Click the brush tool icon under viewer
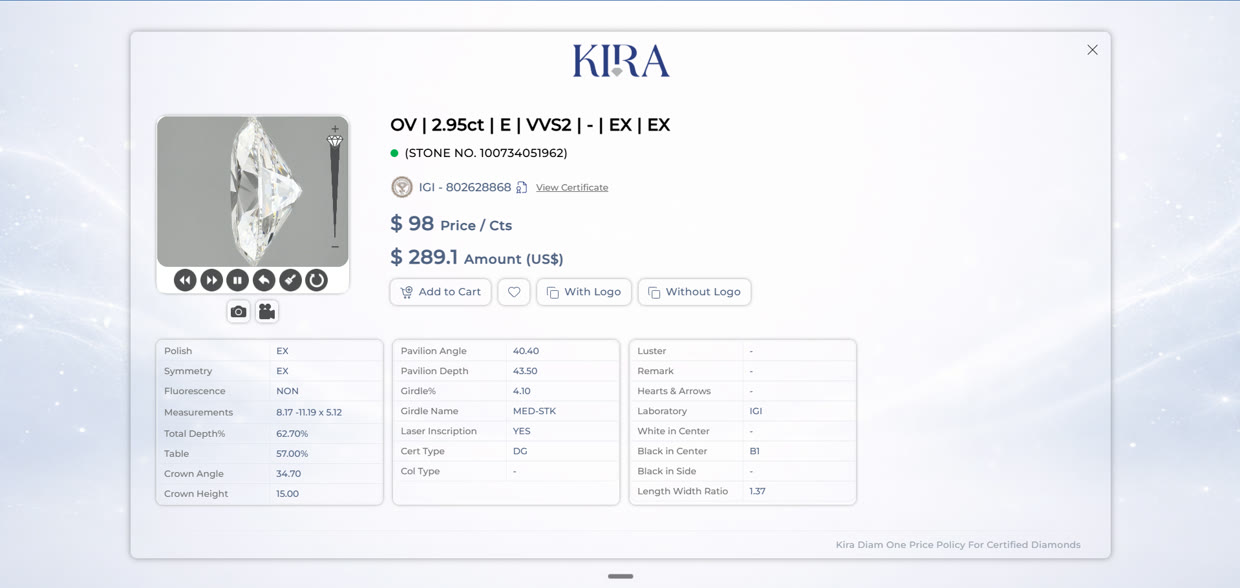This screenshot has width=1240, height=588. (x=290, y=280)
